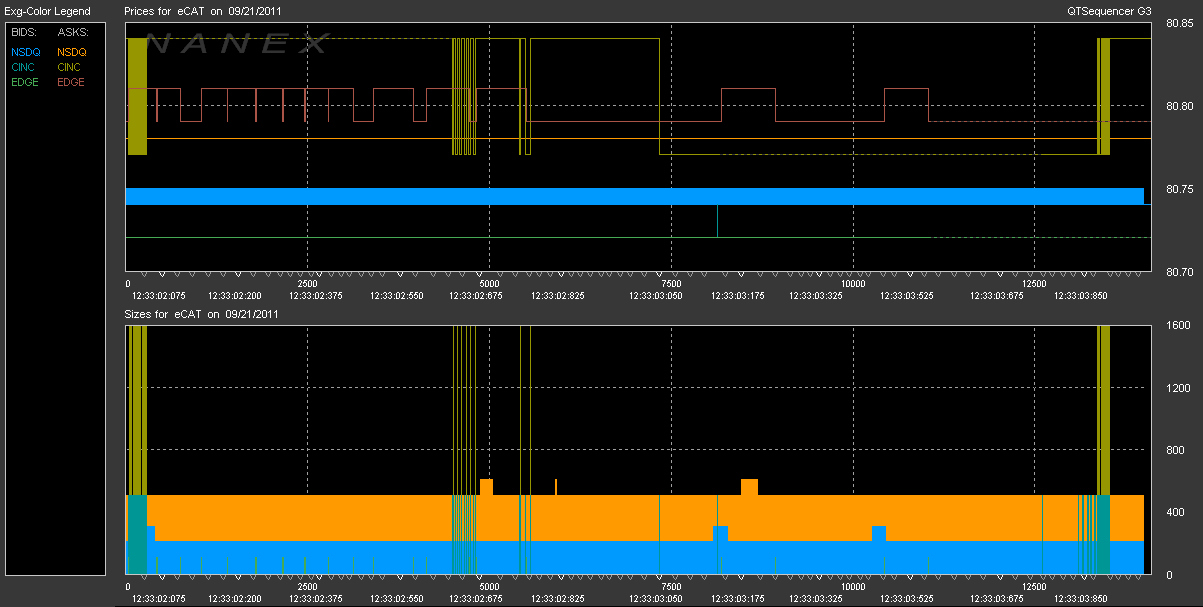Select timestamp 12:33:03:175 under the sizes chart
Screen dimensions: 1203x607
[x=738, y=598]
